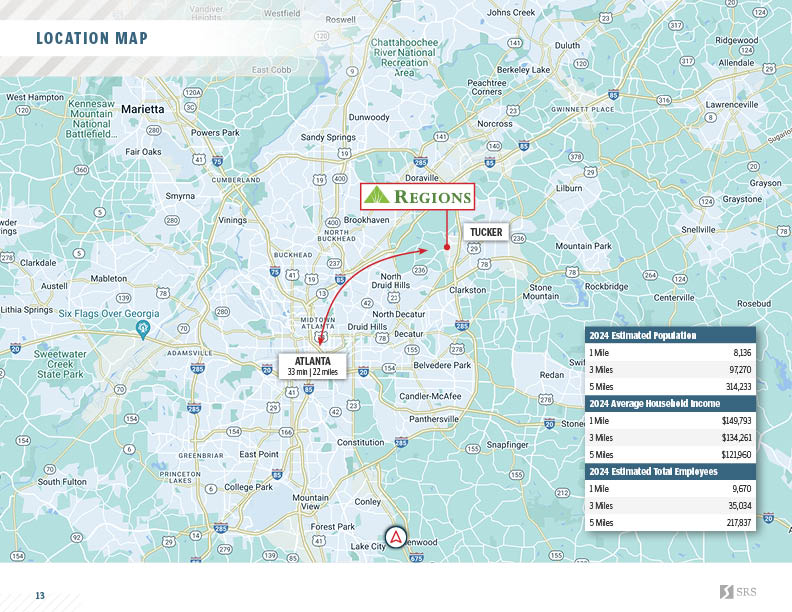
Task: Click the route 166 highway shield
Action: point(286,432)
